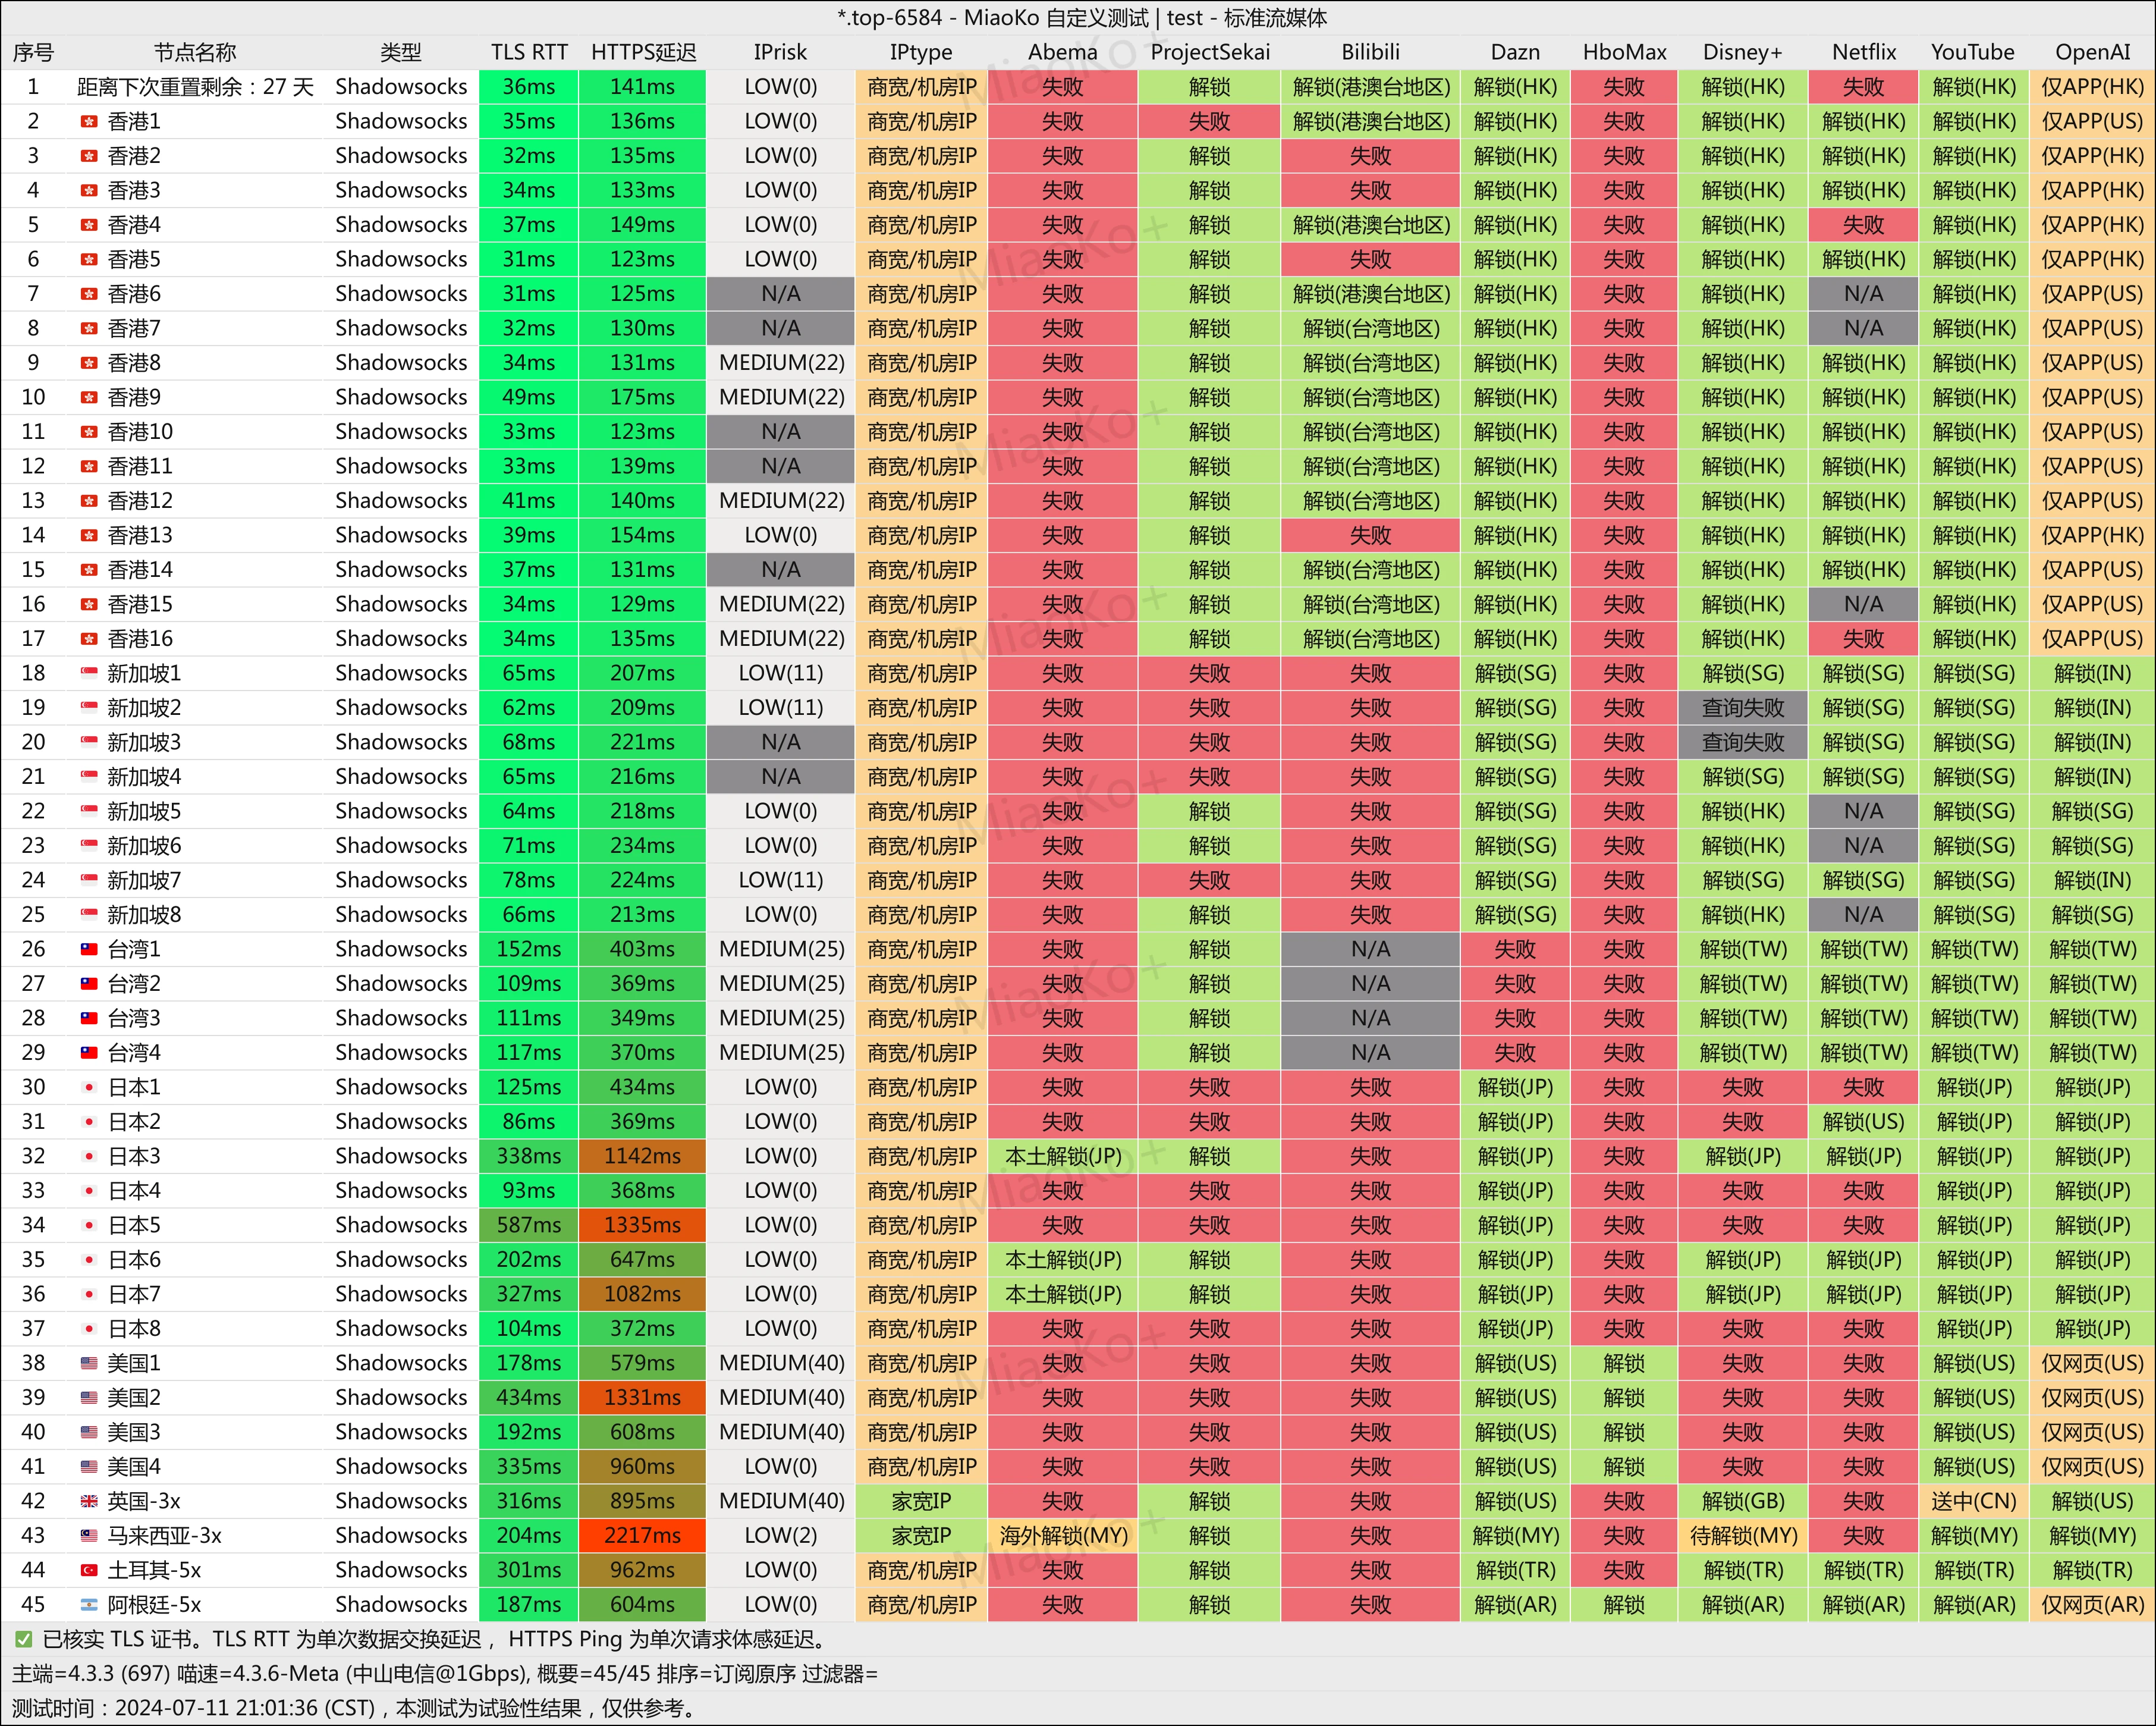This screenshot has width=2156, height=1726.
Task: Click the 待解锁(MY) Disney+ cell
Action: tap(1743, 1536)
